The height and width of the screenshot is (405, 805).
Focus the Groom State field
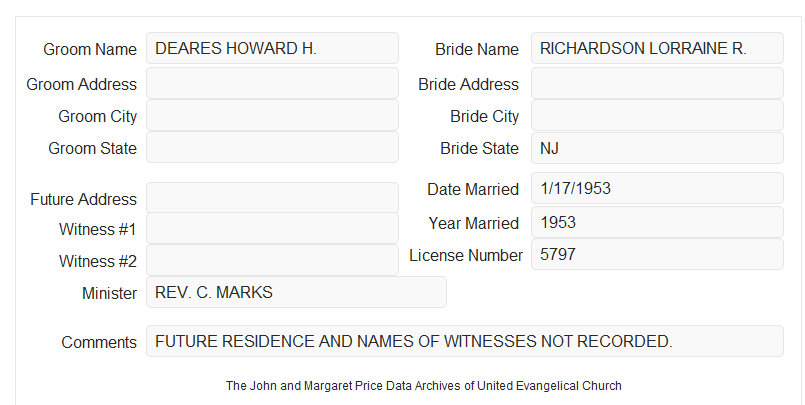[272, 147]
